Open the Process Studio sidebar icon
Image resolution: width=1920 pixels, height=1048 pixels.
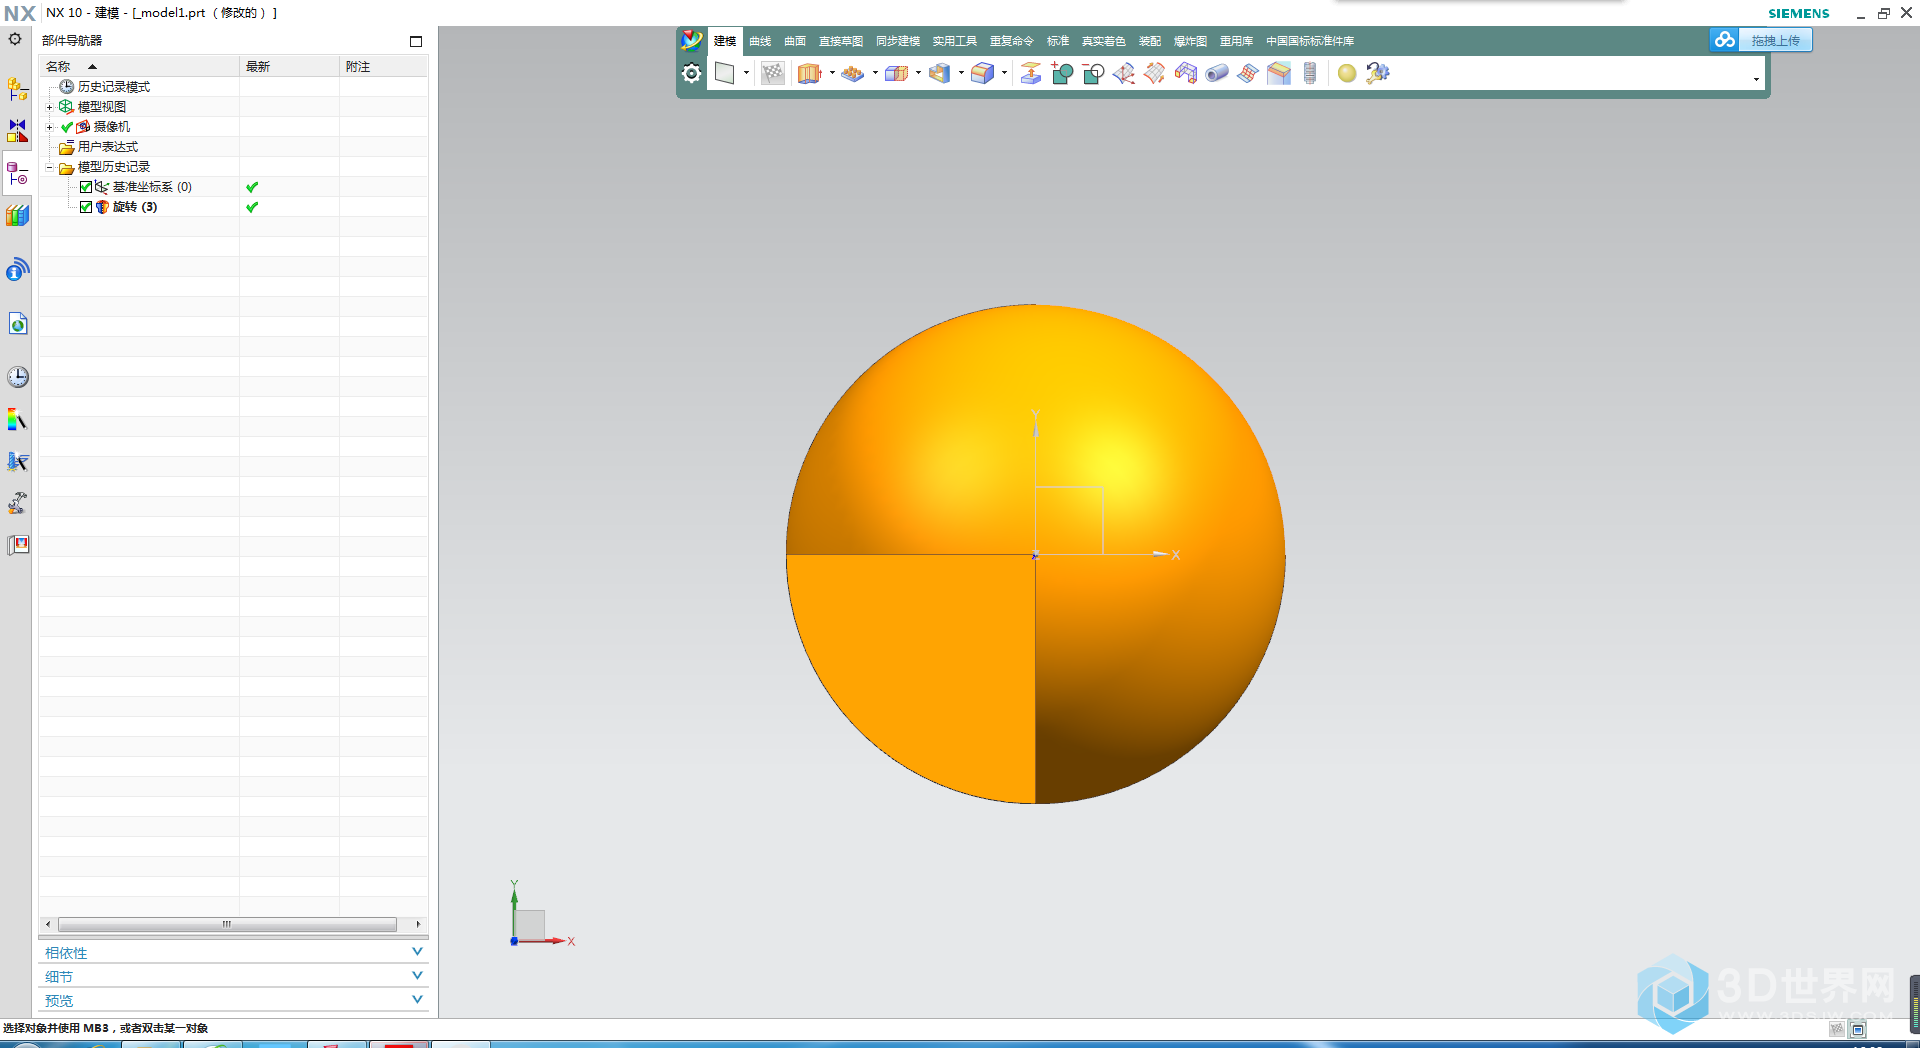pos(17,461)
